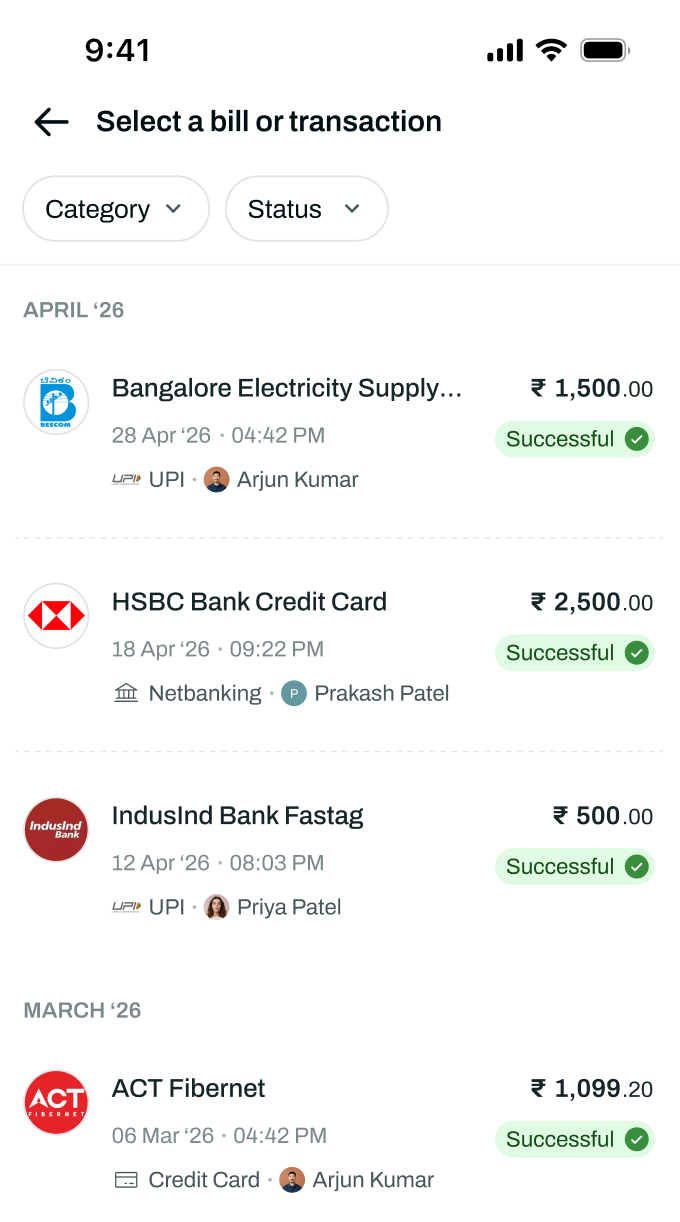Select the ACT Fibernet transaction
Image resolution: width=680 pixels, height=1222 pixels.
[340, 1132]
